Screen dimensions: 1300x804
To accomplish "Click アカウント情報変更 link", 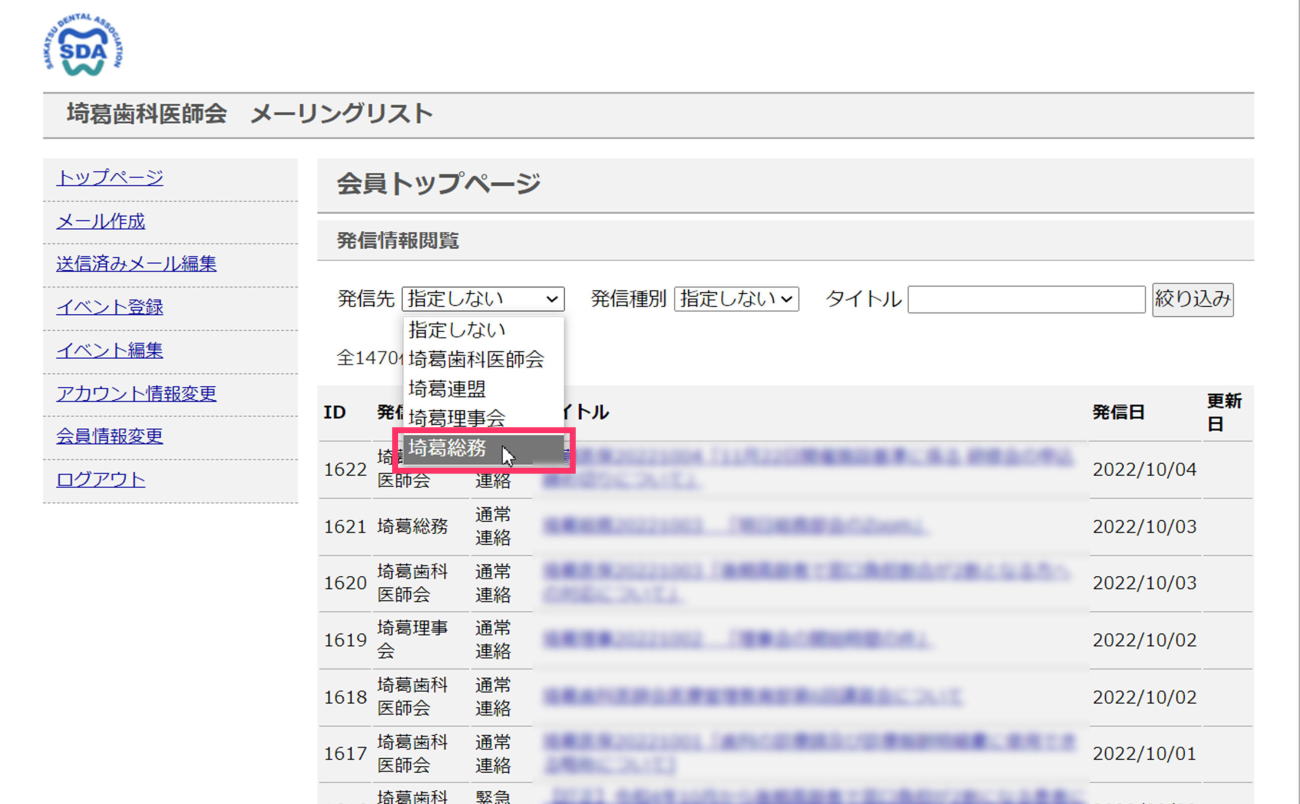I will 136,393.
